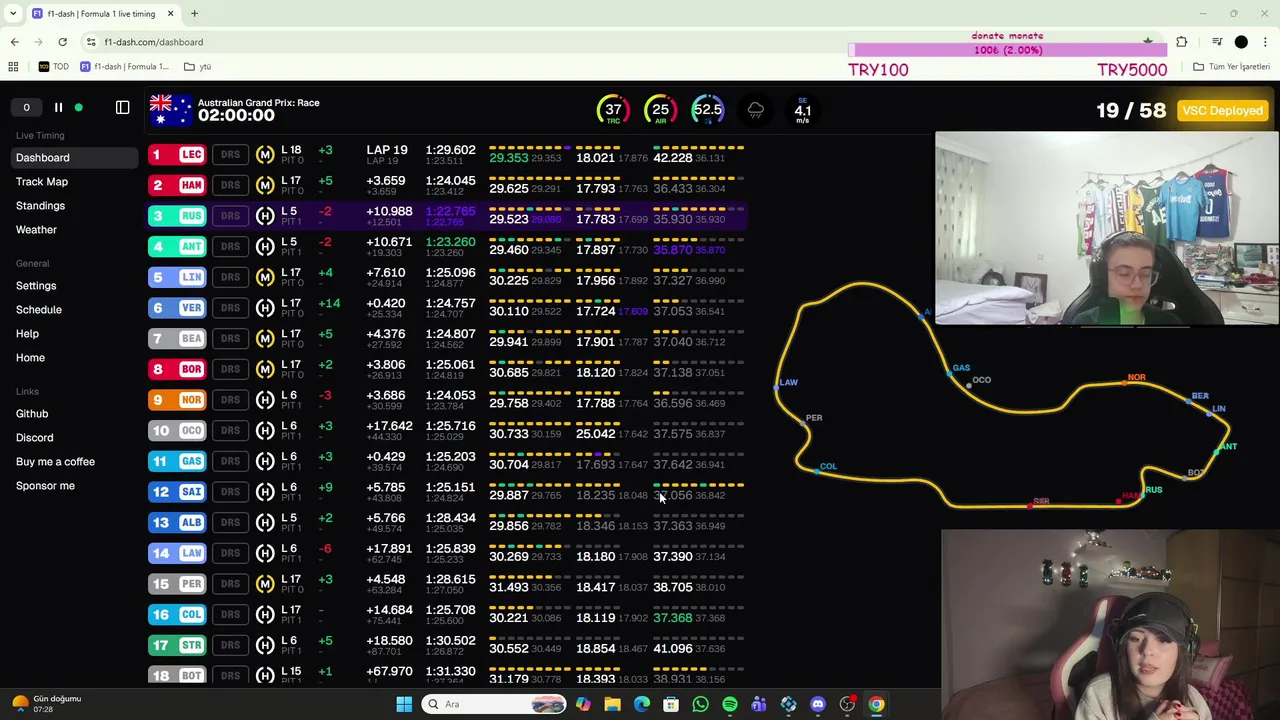Open the TOD bookmark
This screenshot has width=1280, height=720.
pyautogui.click(x=54, y=67)
